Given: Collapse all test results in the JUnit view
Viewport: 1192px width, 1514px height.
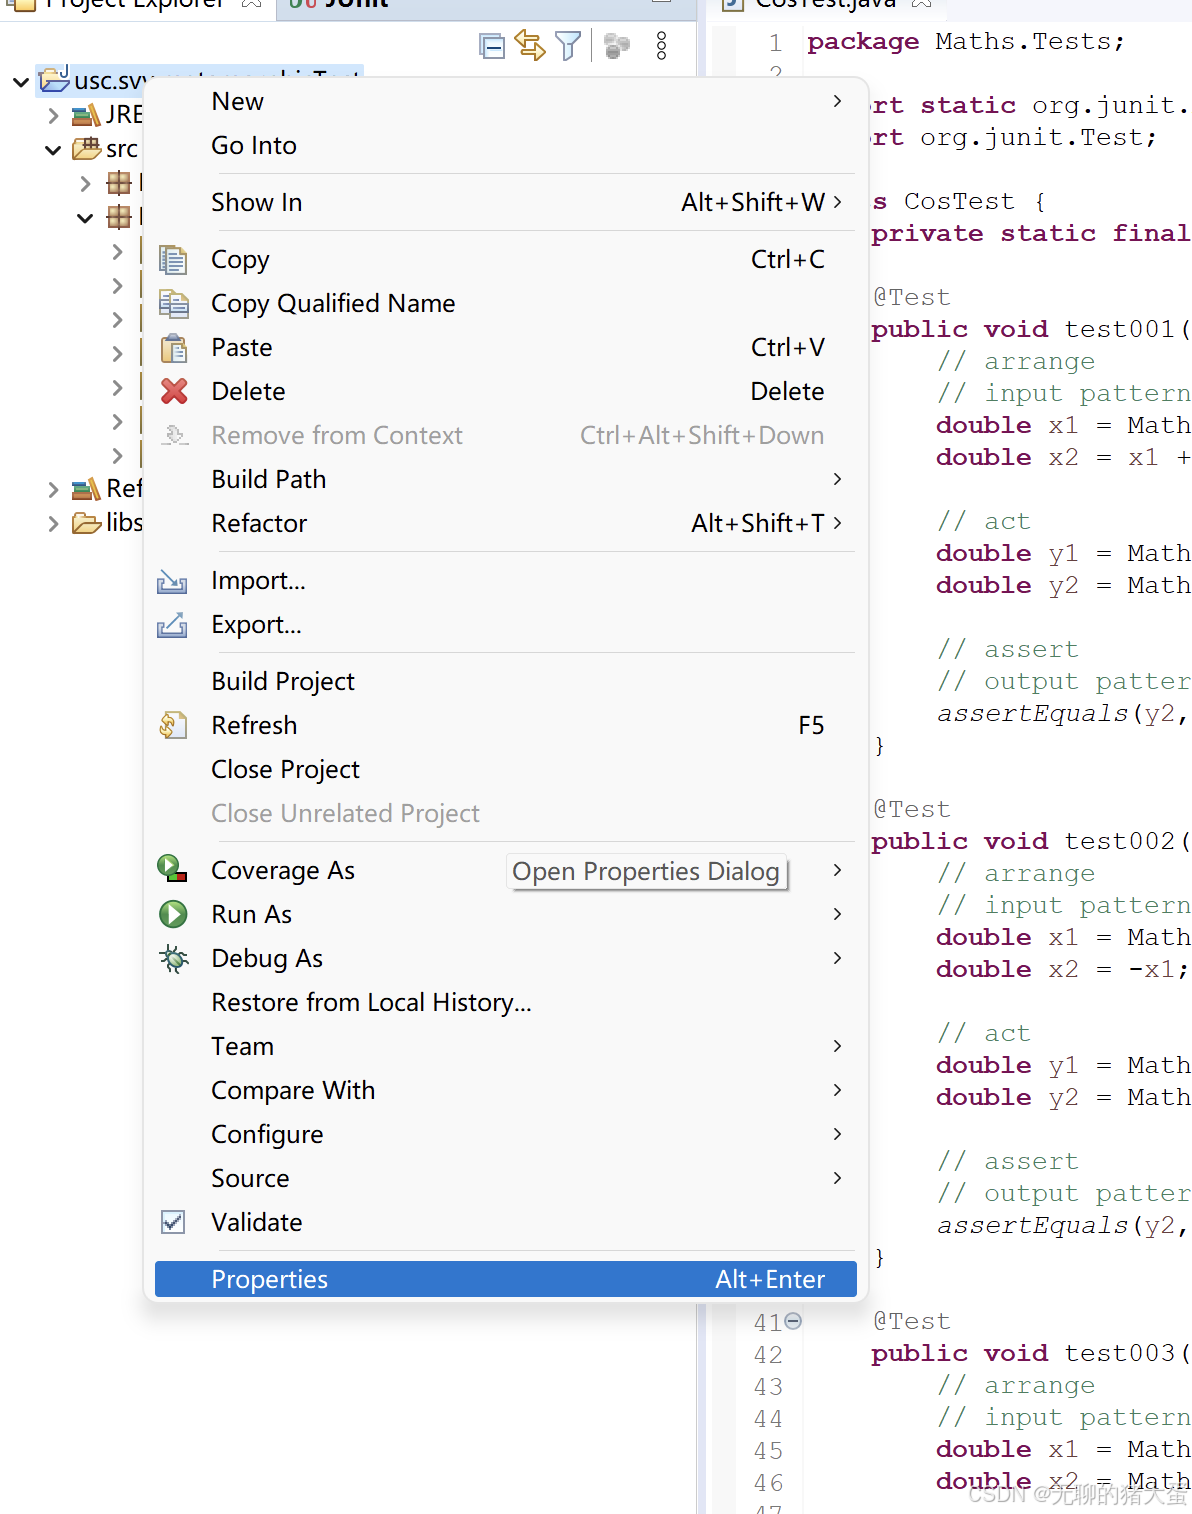Looking at the screenshot, I should pos(491,45).
